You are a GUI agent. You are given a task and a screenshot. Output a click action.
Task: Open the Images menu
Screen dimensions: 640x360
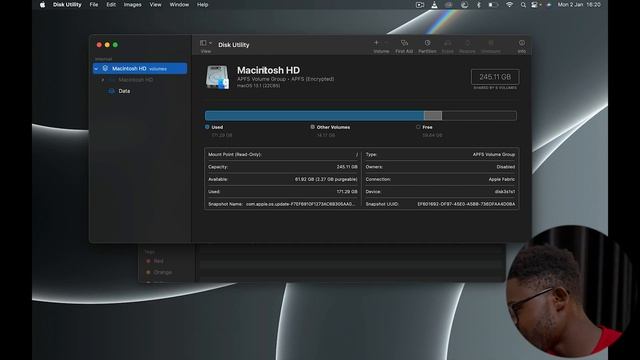click(x=132, y=5)
